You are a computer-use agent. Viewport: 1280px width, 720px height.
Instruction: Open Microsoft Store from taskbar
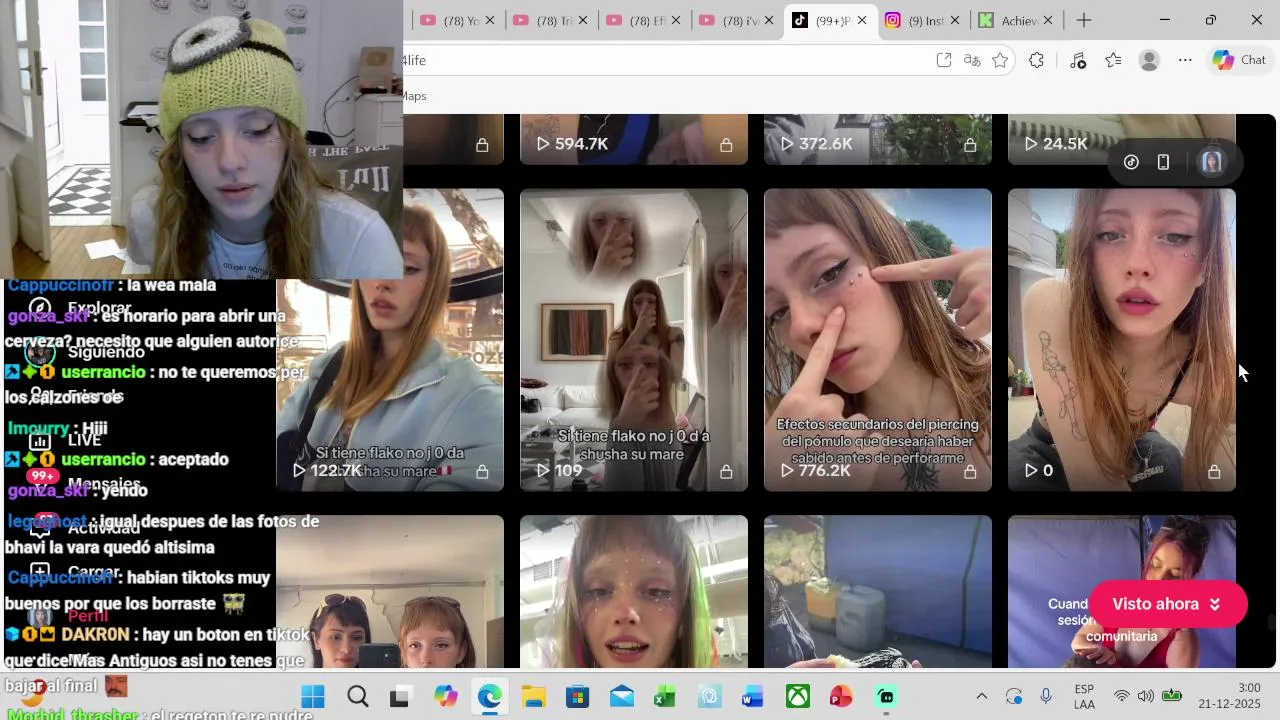coord(577,696)
